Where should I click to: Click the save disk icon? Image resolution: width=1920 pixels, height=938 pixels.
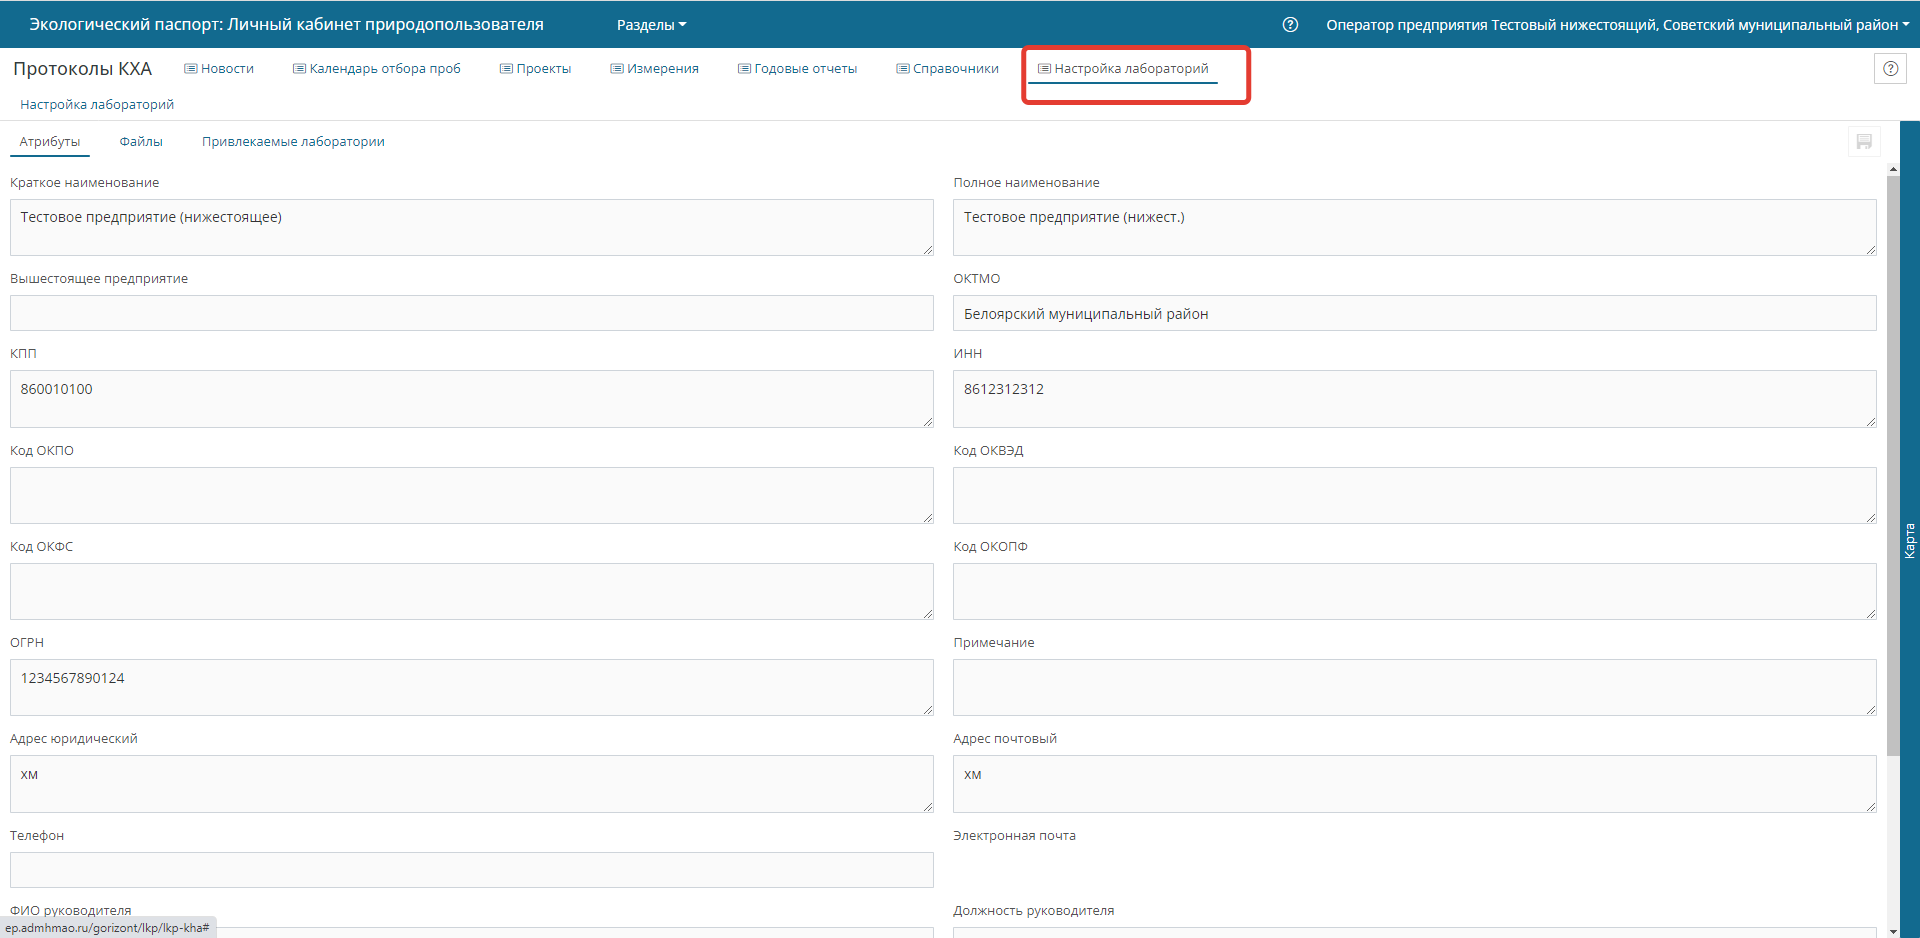pyautogui.click(x=1864, y=142)
